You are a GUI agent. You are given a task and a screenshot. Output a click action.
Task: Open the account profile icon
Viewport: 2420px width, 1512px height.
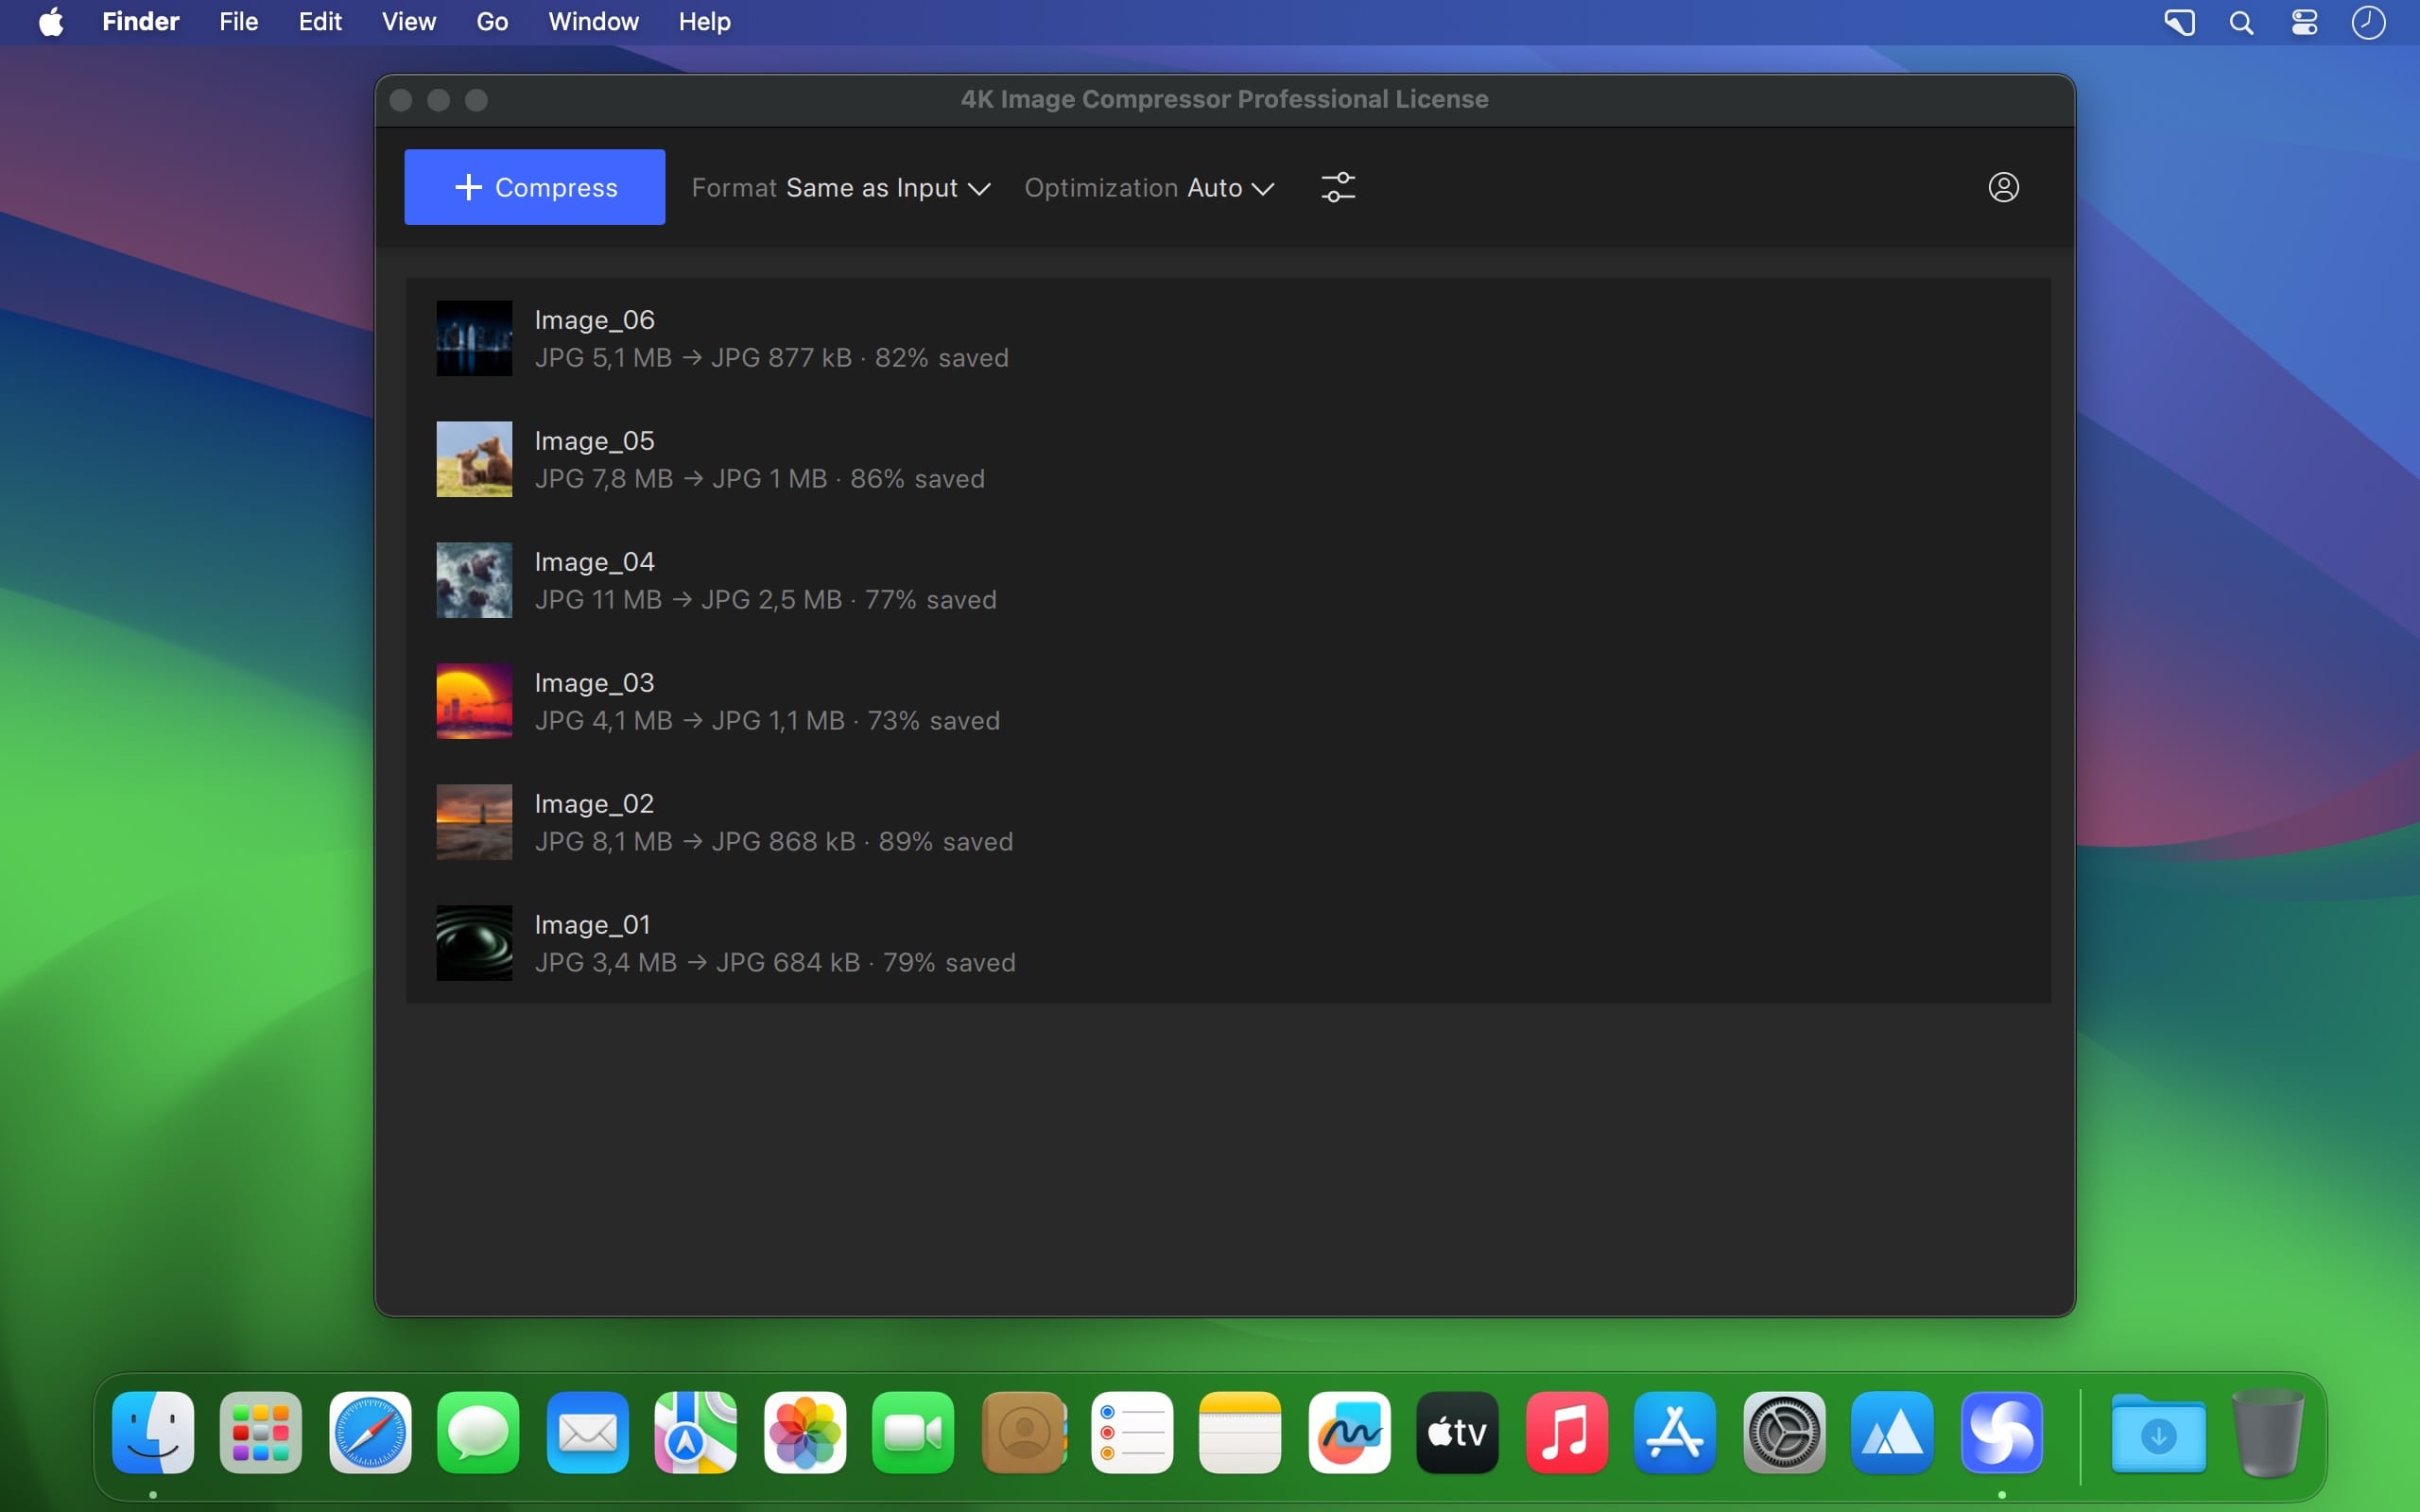2003,187
